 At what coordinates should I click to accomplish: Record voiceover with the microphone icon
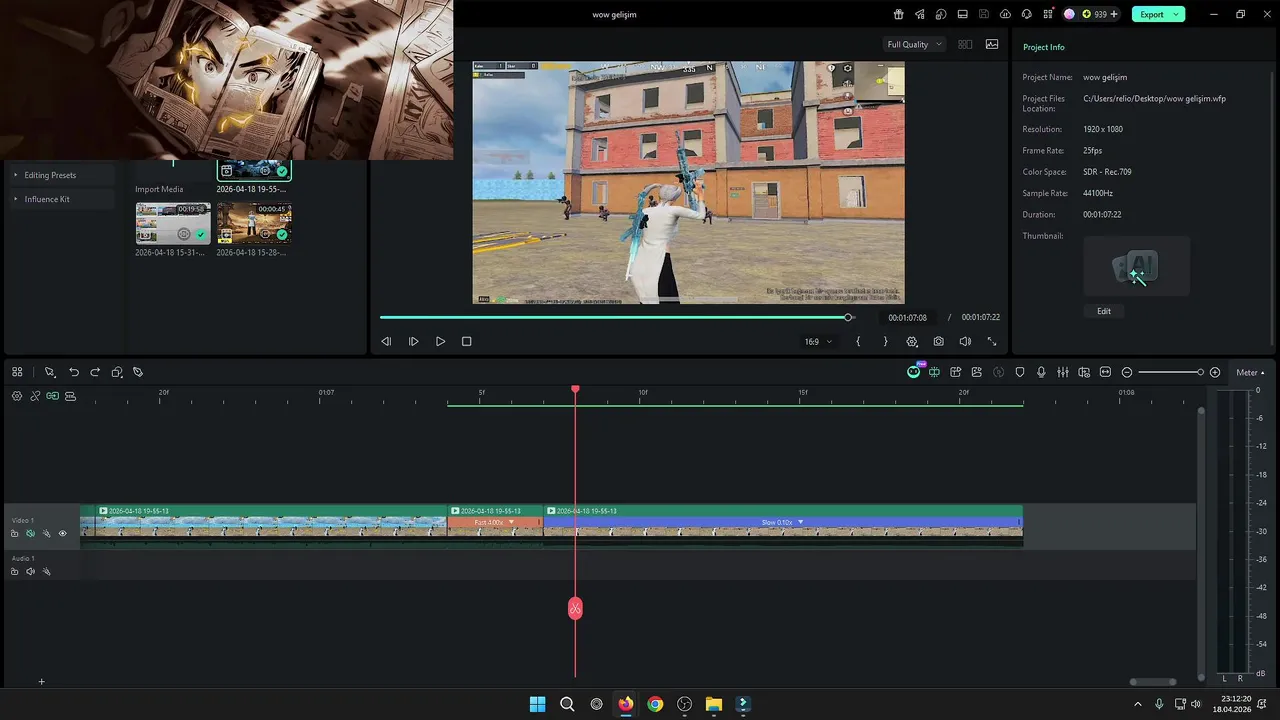coord(1041,372)
